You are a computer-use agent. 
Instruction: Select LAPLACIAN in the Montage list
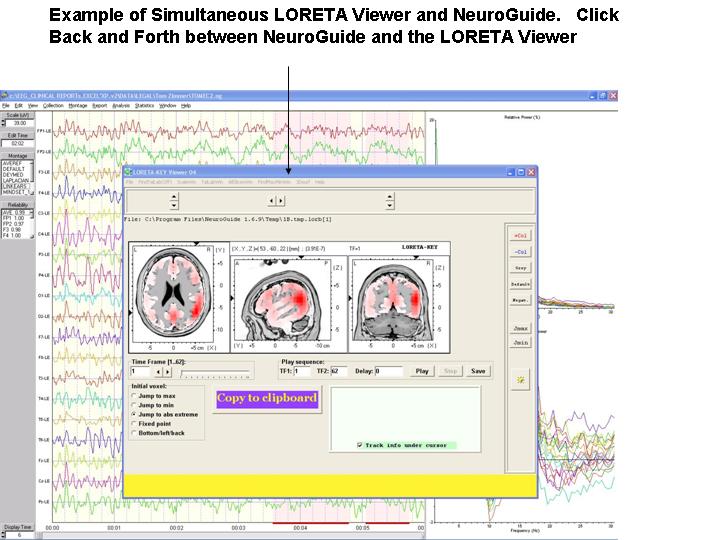coord(15,180)
